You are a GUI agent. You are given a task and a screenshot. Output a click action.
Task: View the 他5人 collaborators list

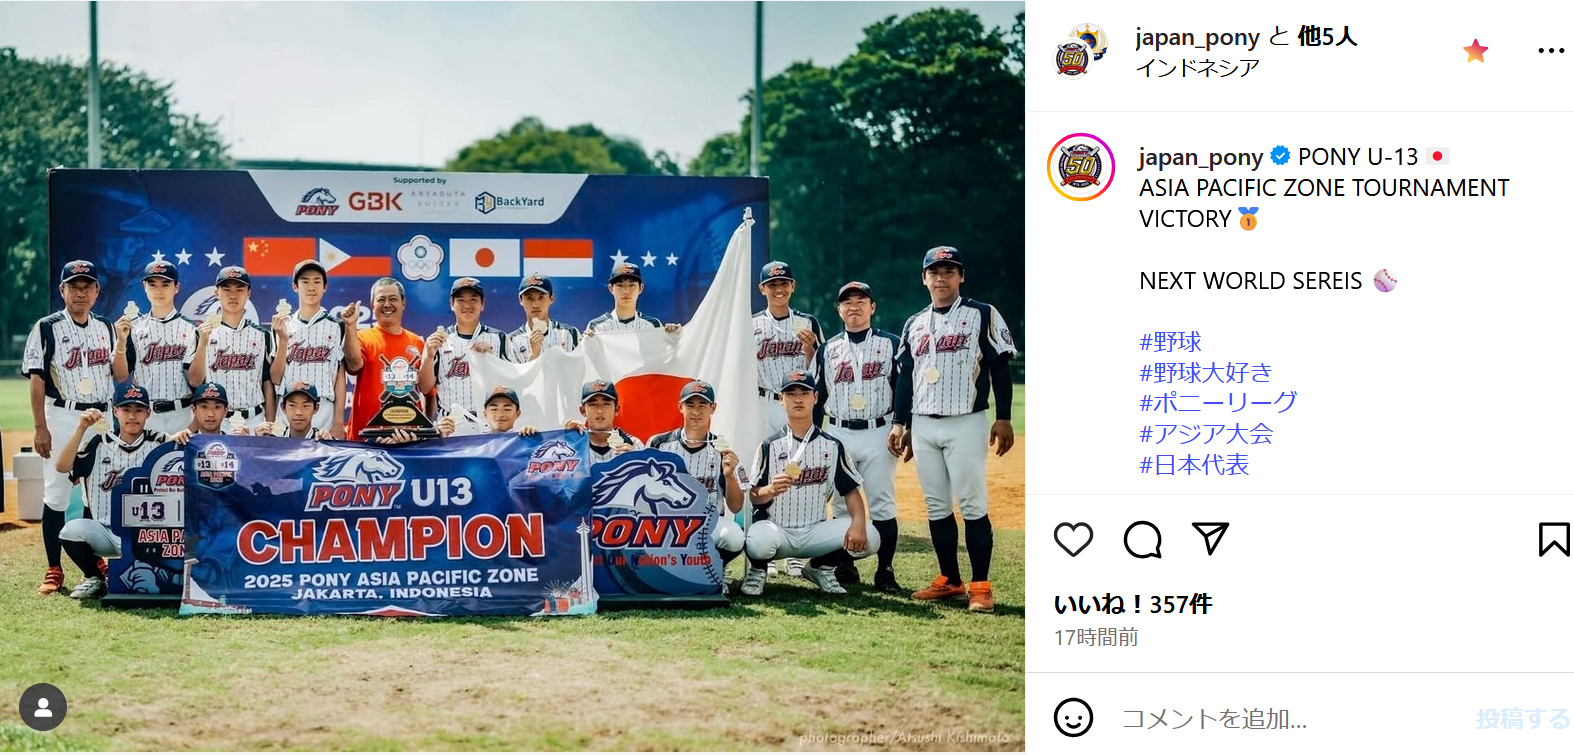click(1327, 37)
